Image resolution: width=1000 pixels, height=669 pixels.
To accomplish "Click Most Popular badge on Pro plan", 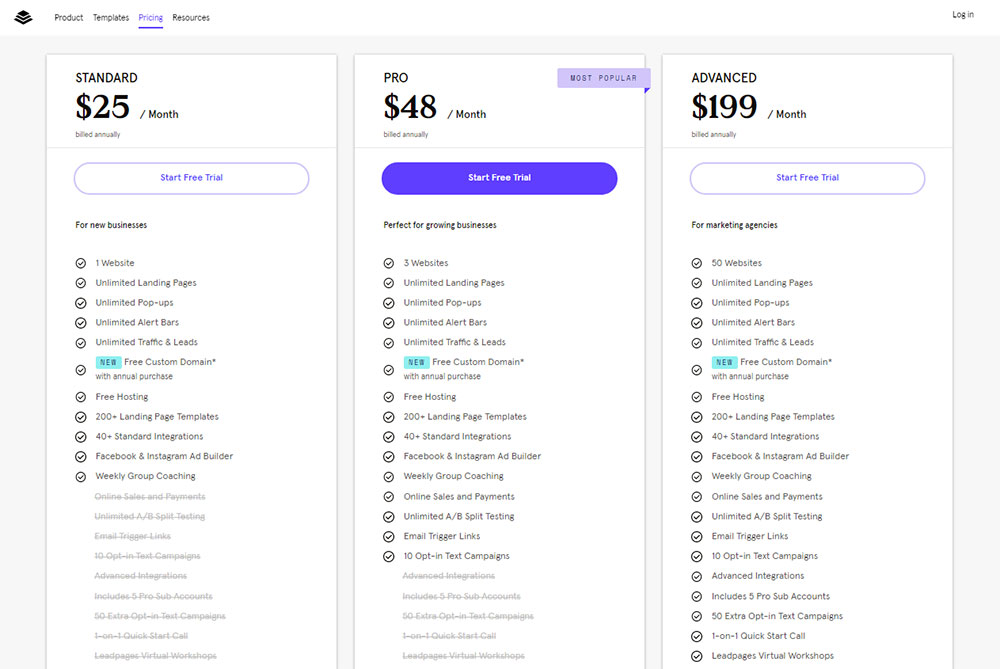I will (x=603, y=78).
